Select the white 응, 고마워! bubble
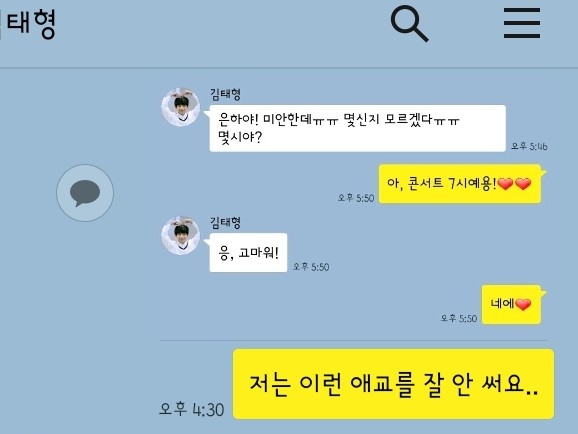The image size is (578, 434). pyautogui.click(x=248, y=253)
